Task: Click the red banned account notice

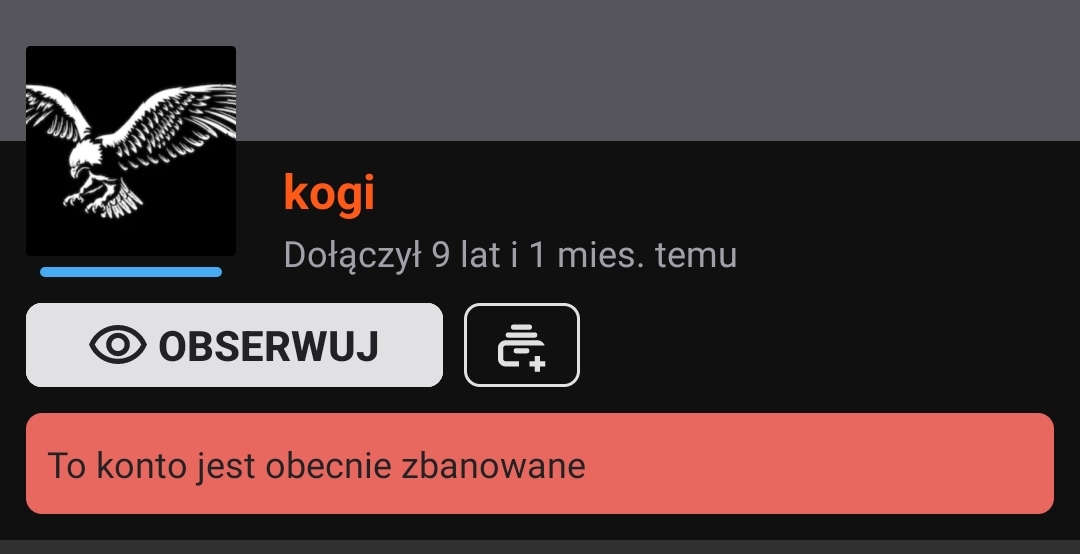Action: [540, 463]
